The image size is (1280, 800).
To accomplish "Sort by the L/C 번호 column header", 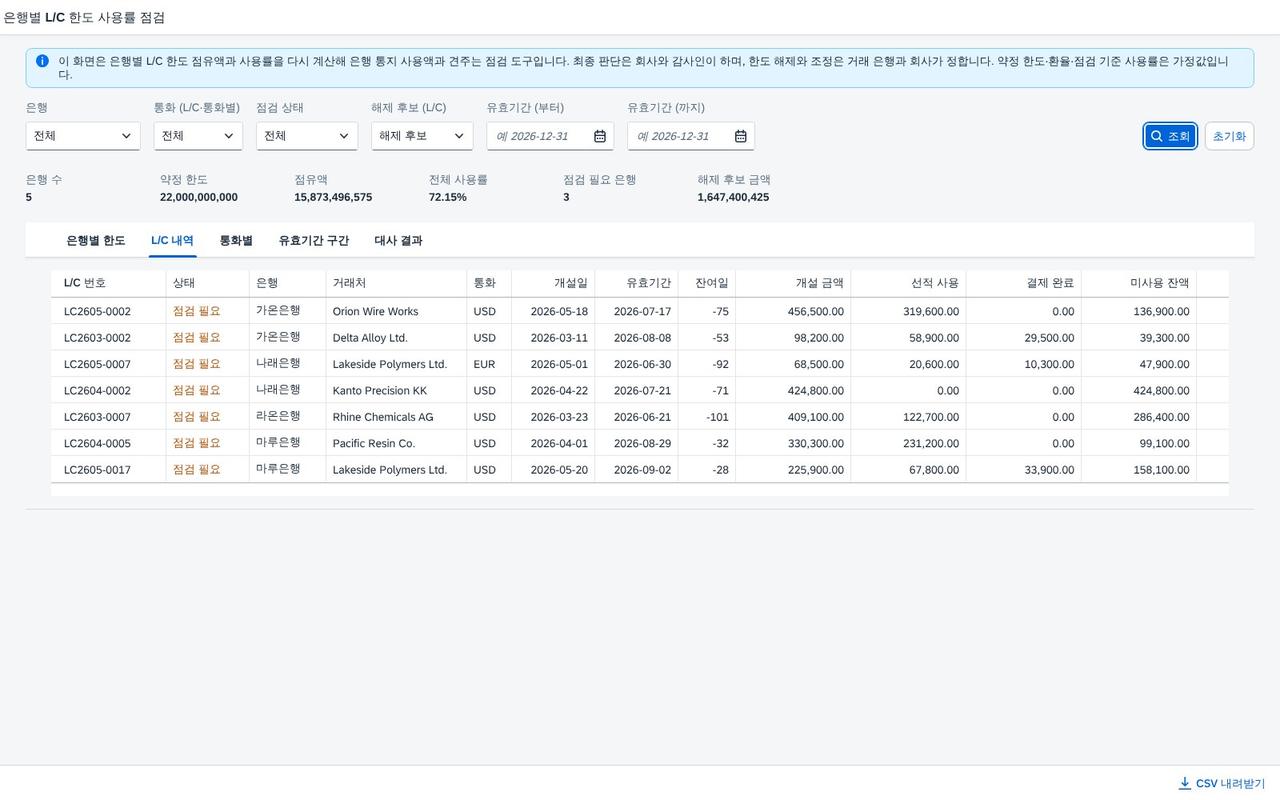I will pos(108,283).
